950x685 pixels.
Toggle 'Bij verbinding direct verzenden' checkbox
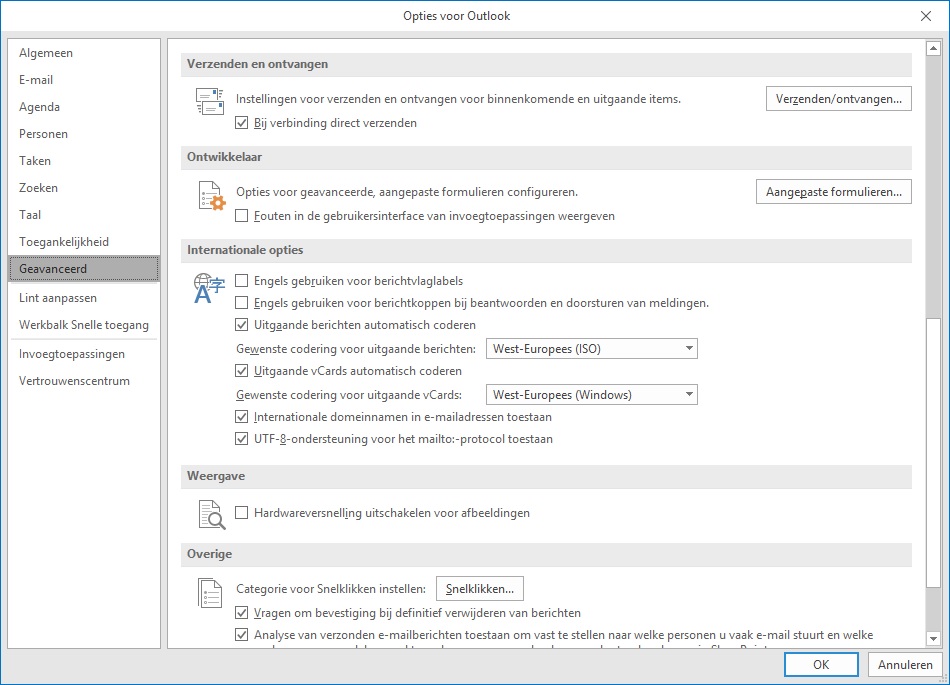pos(242,123)
